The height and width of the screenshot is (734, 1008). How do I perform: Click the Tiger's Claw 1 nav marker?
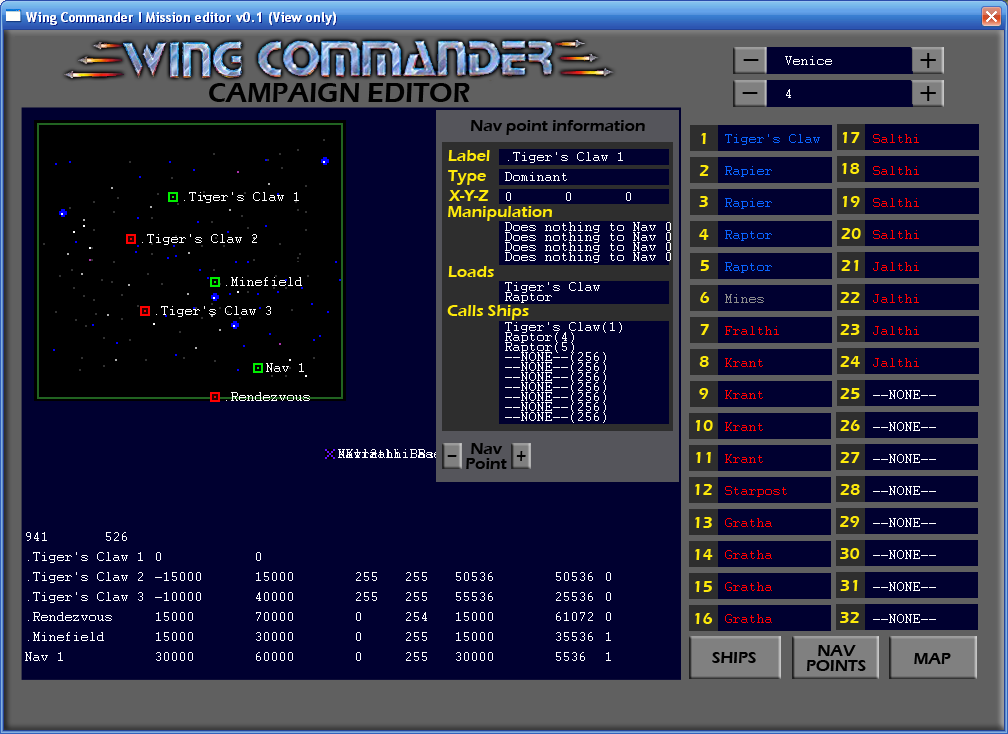[x=173, y=197]
